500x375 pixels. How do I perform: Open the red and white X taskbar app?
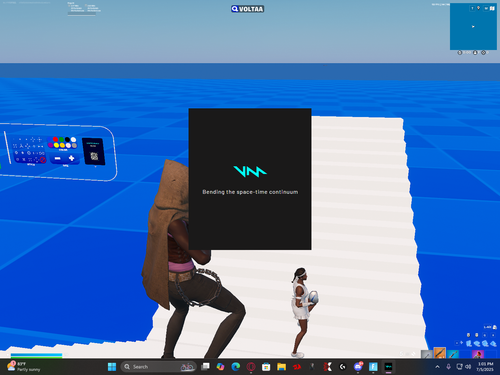point(327,367)
